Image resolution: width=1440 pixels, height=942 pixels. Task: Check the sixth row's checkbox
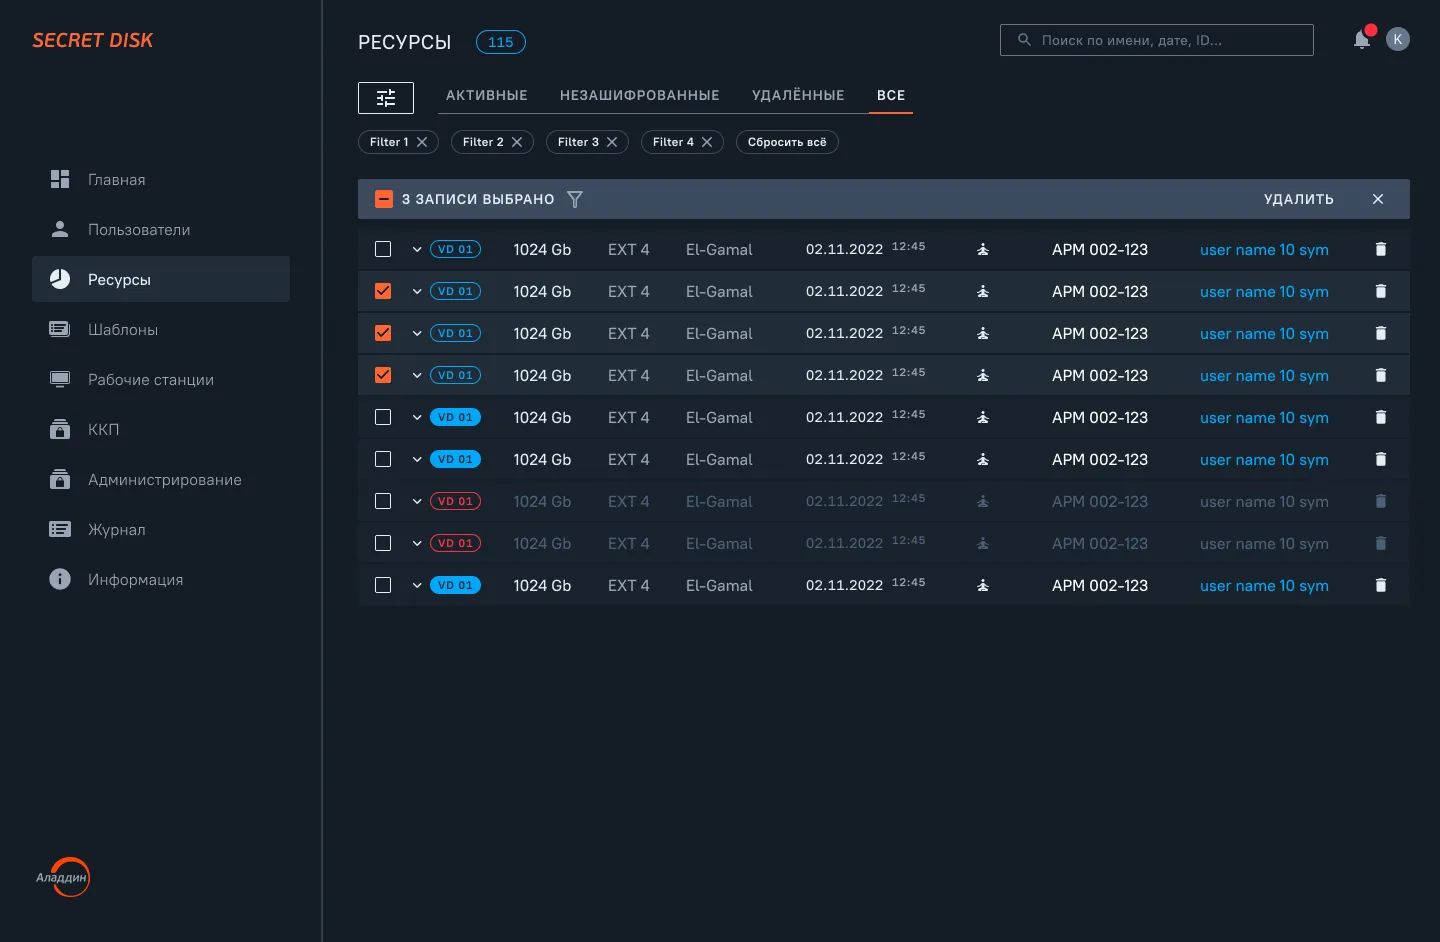point(383,459)
